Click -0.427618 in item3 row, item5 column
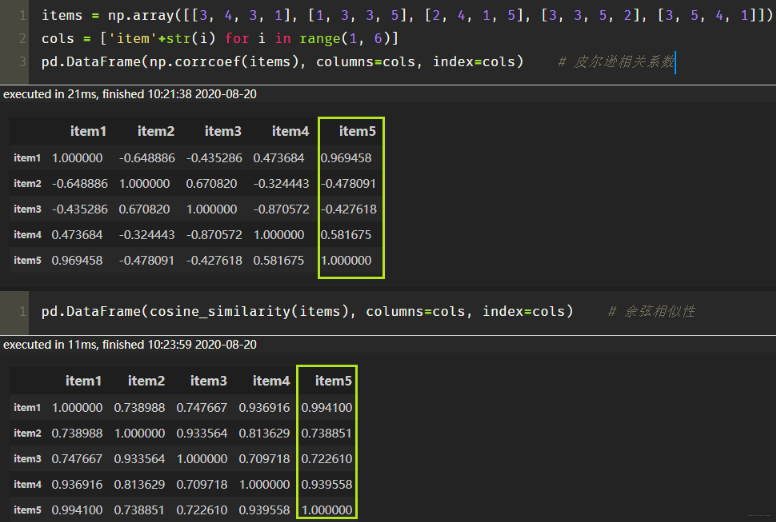The image size is (776, 522). click(x=348, y=209)
